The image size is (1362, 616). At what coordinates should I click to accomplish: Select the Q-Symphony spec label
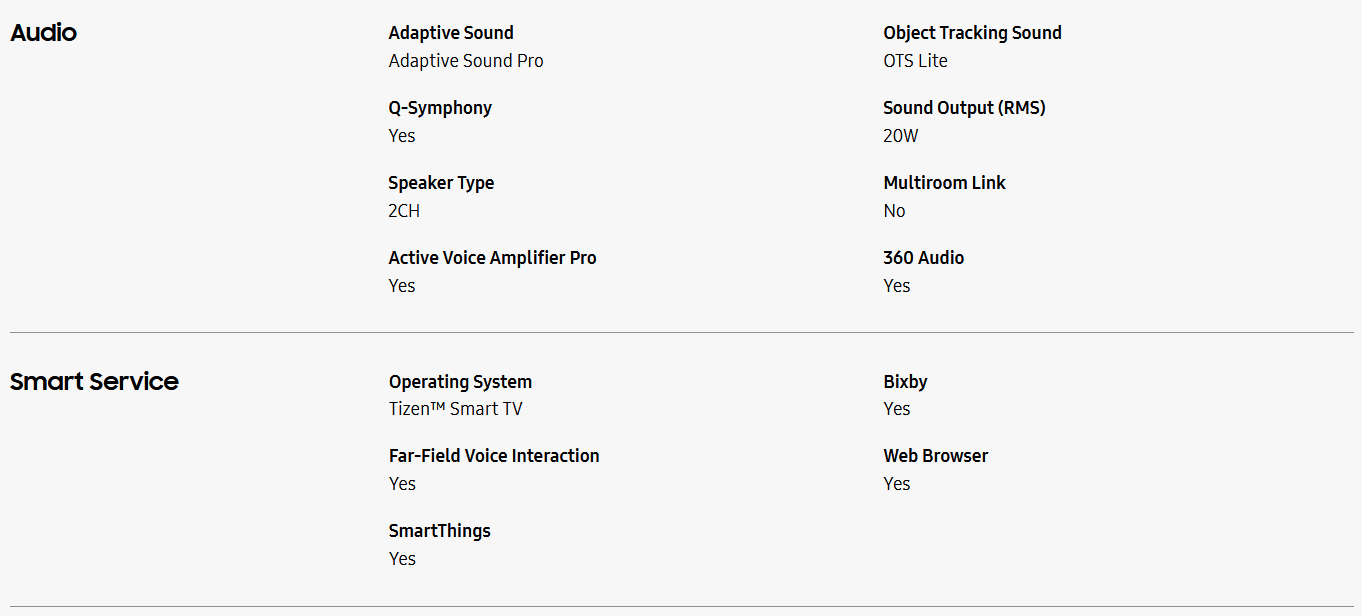pyautogui.click(x=440, y=108)
